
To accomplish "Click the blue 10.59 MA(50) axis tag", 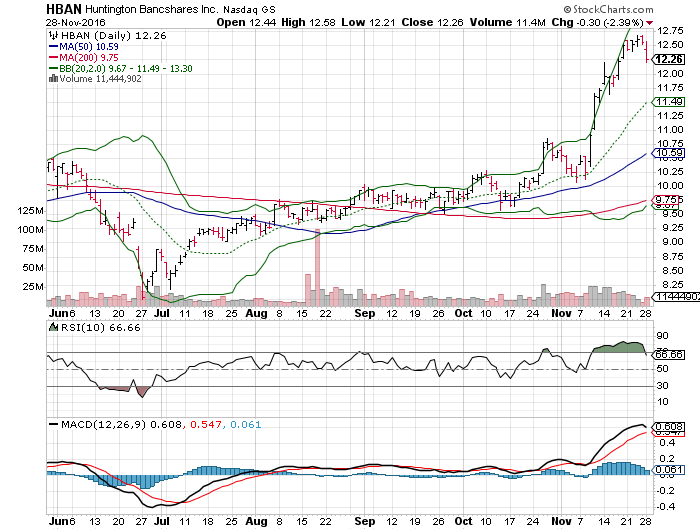I will tap(668, 153).
